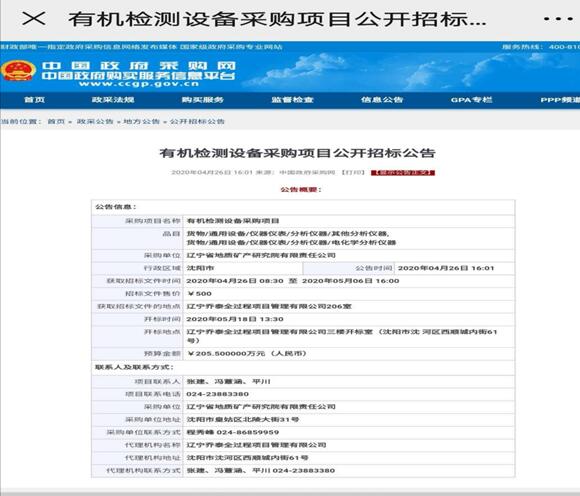Click the 公开招标公告 breadcrumb link

197,121
